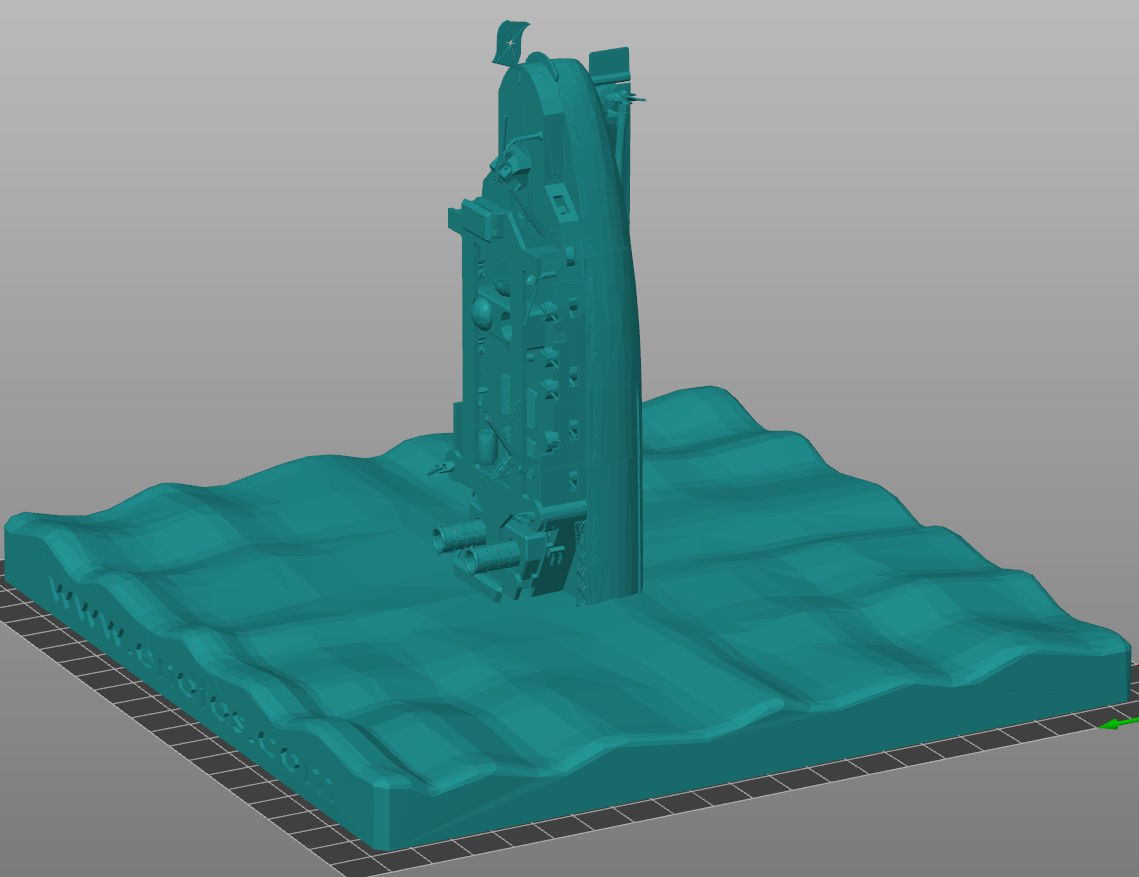This screenshot has height=877, width=1139.
Task: Click the rectangular hatch on the upper hull
Action: 562,206
